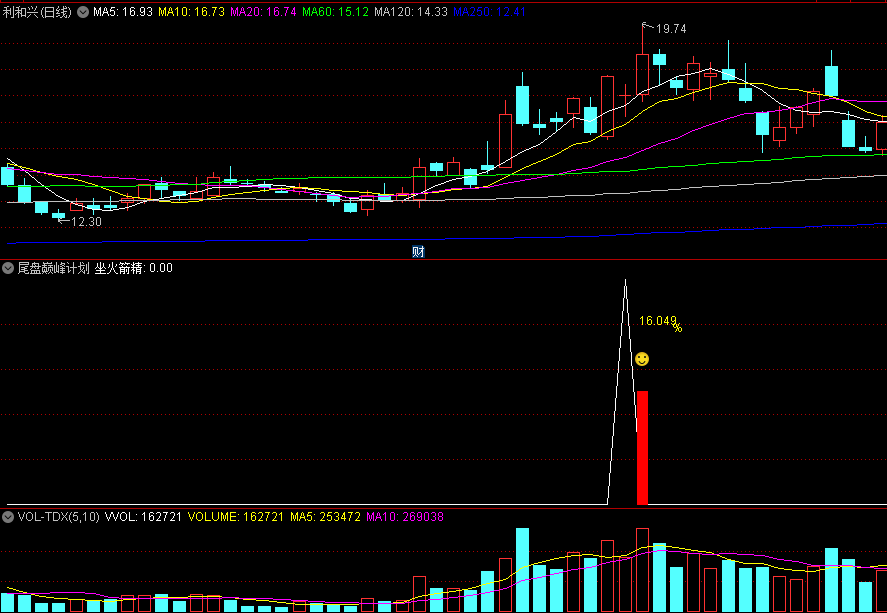Screen dimensions: 887x613
Task: Open the dropdown next to 利和兴(日线)
Action: [x=83, y=12]
